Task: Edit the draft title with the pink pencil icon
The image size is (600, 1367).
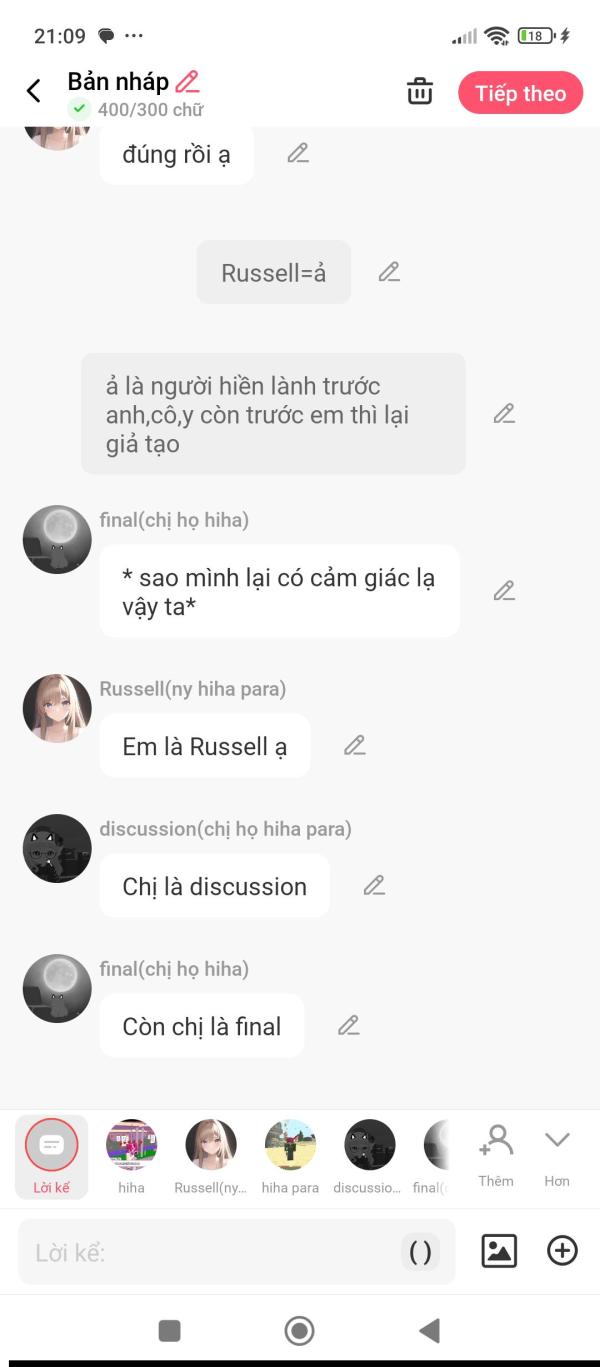Action: coord(187,82)
